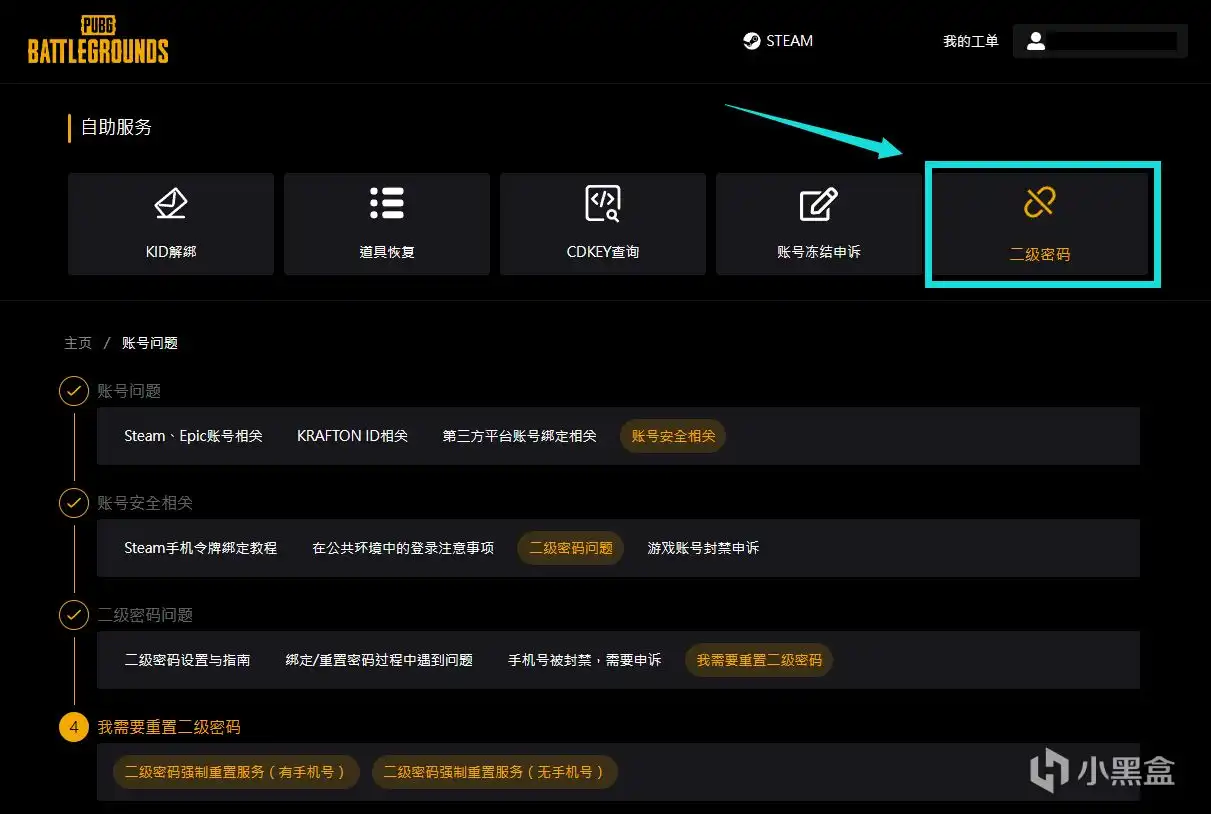Open the KID解绑 self-service tile
1211x814 pixels.
tap(171, 224)
